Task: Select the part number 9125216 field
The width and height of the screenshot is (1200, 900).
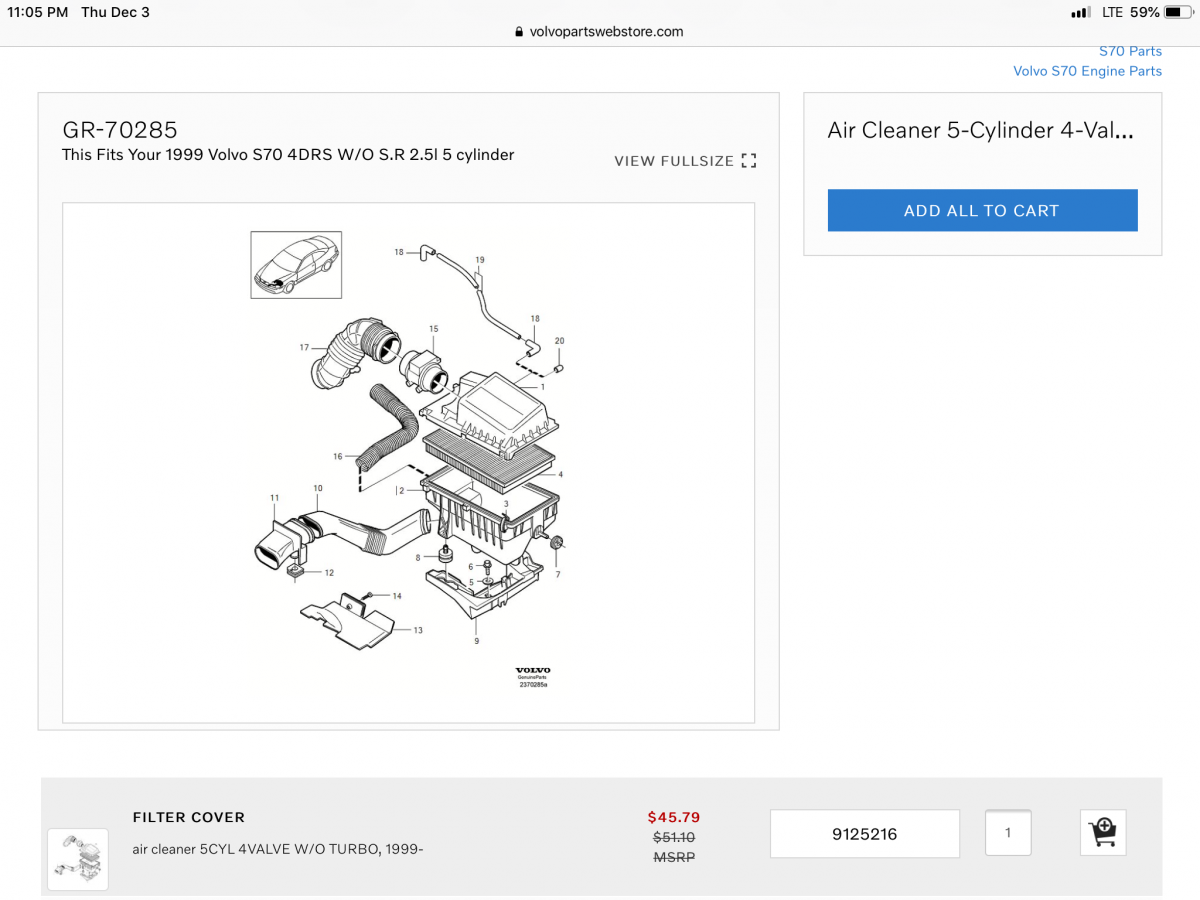Action: point(864,833)
